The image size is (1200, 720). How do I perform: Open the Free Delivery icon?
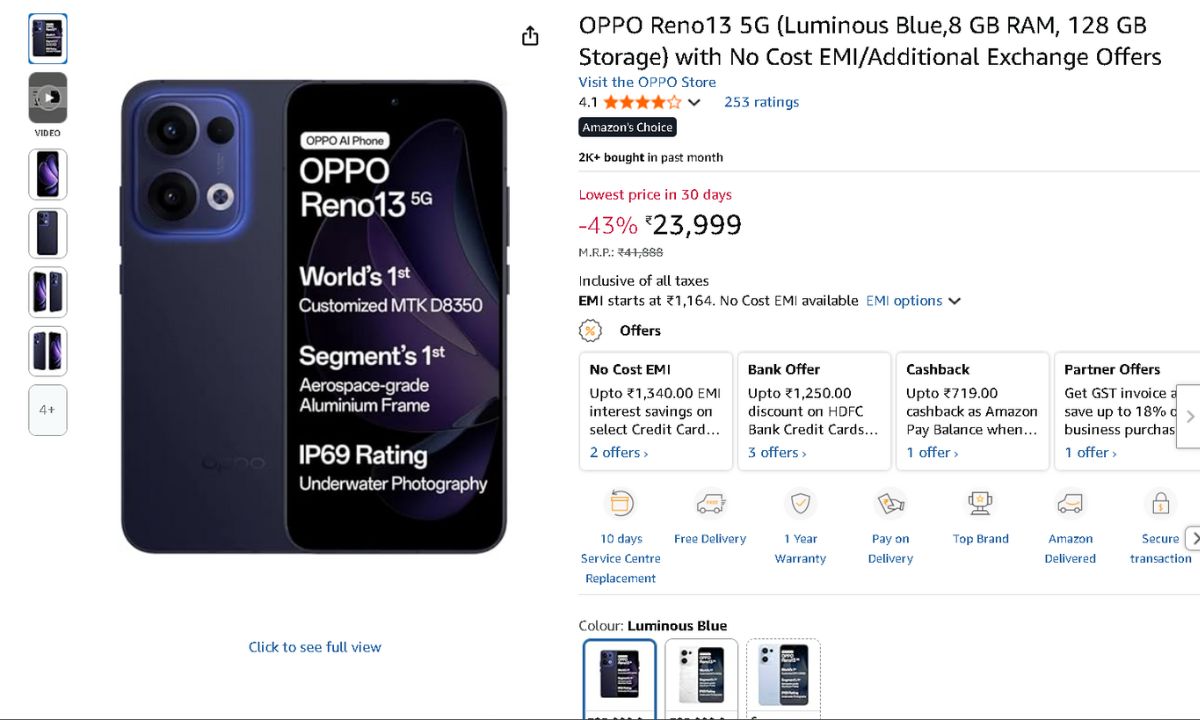(x=710, y=504)
